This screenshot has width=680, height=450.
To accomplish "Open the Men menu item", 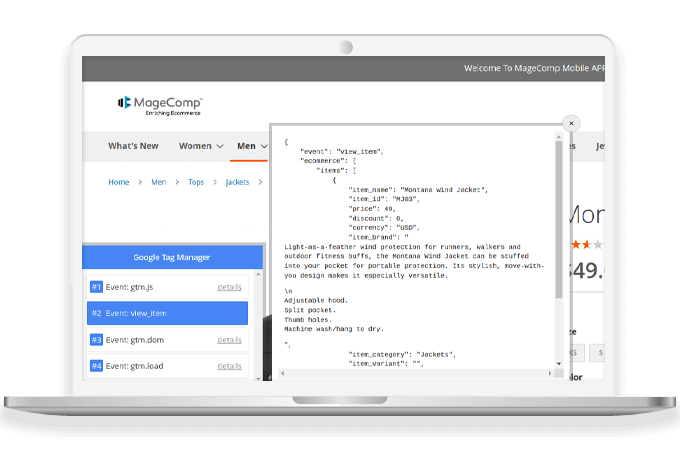I will pyautogui.click(x=246, y=146).
